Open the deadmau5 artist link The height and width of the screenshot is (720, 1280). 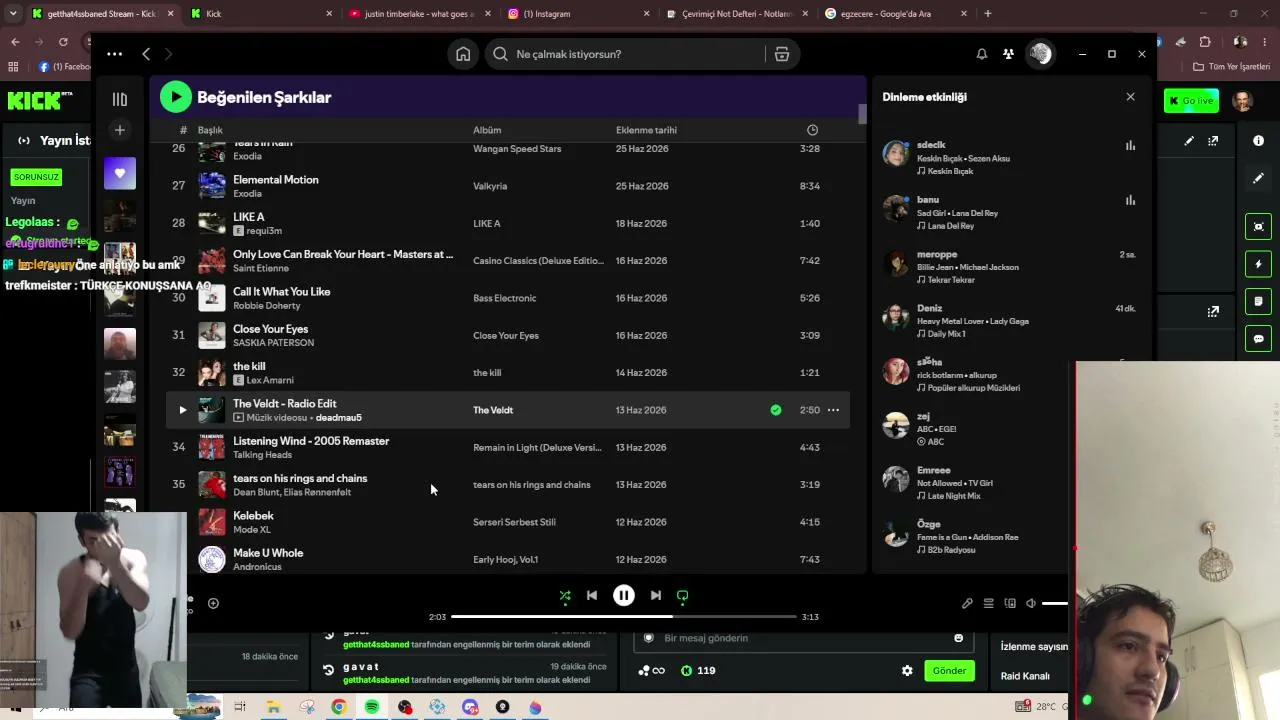click(x=338, y=418)
